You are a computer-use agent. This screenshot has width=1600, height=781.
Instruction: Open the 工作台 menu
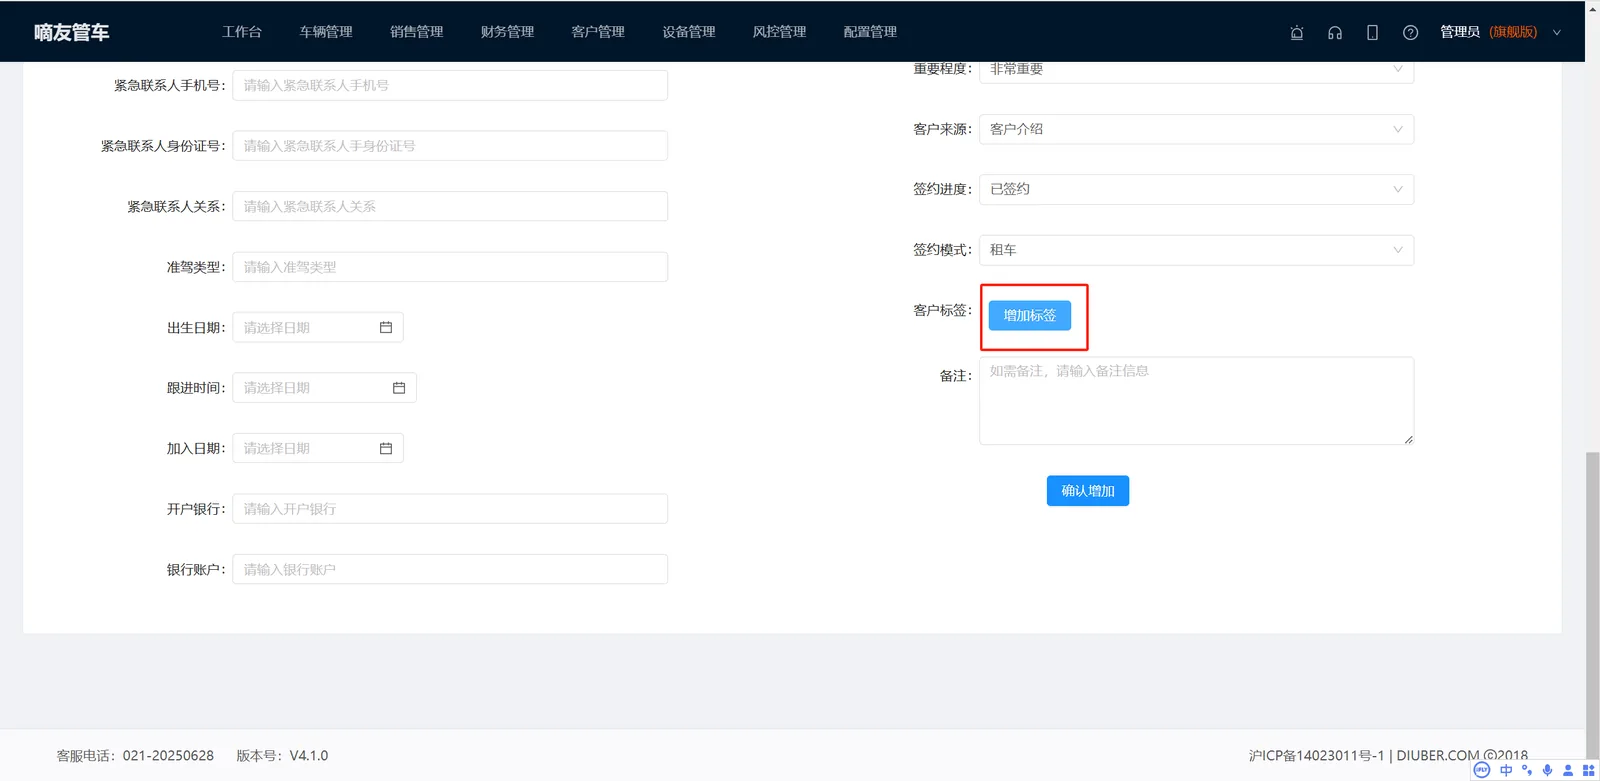[x=242, y=32]
